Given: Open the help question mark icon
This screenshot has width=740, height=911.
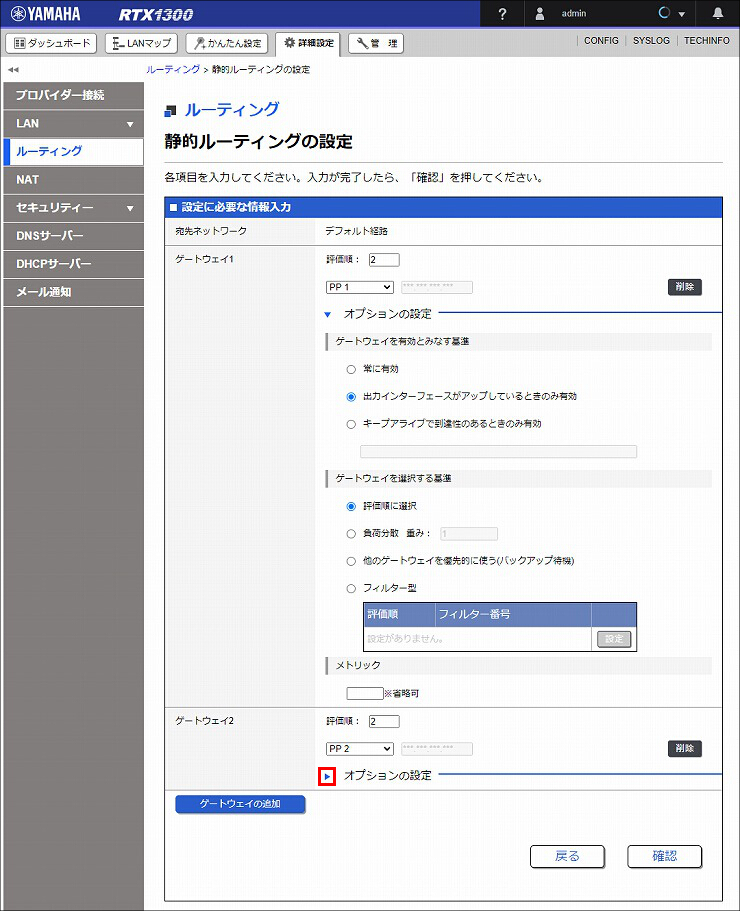Looking at the screenshot, I should point(502,13).
